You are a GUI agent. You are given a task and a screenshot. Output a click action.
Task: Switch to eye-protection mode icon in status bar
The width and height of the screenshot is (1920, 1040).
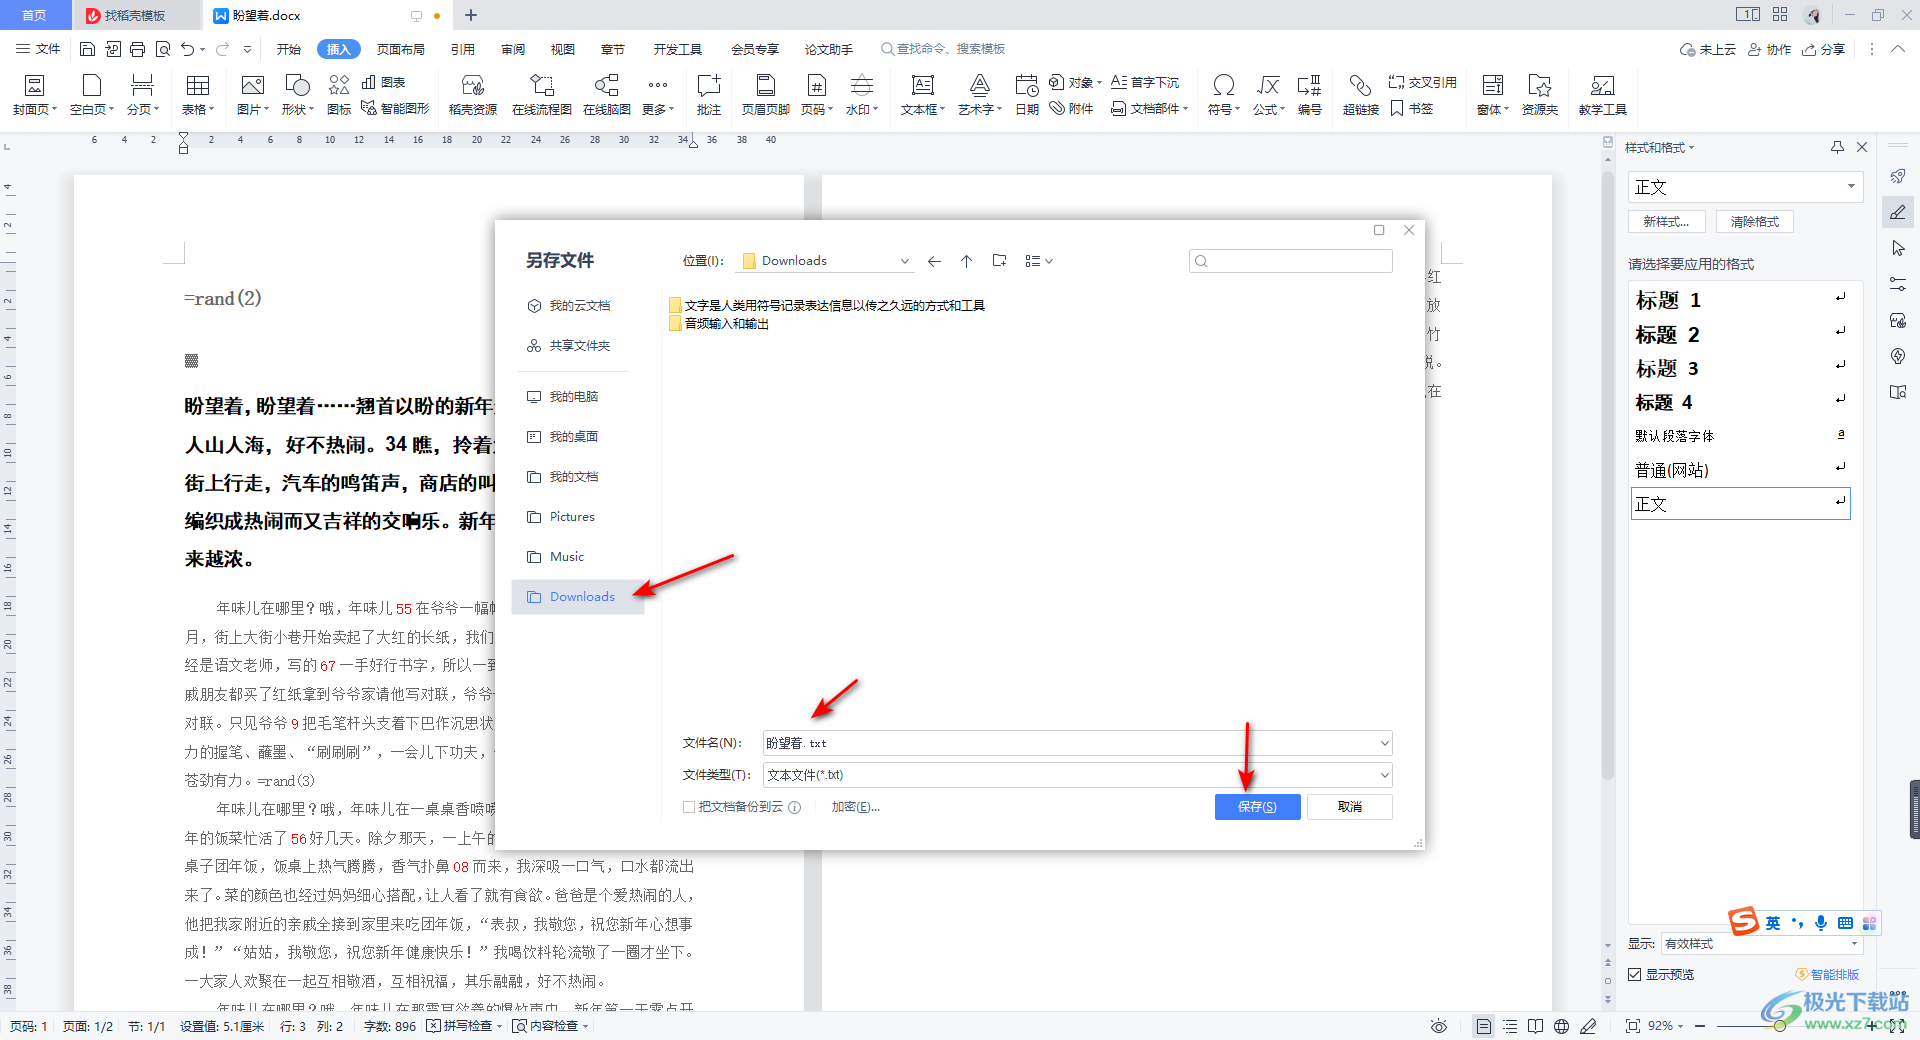(x=1438, y=1026)
